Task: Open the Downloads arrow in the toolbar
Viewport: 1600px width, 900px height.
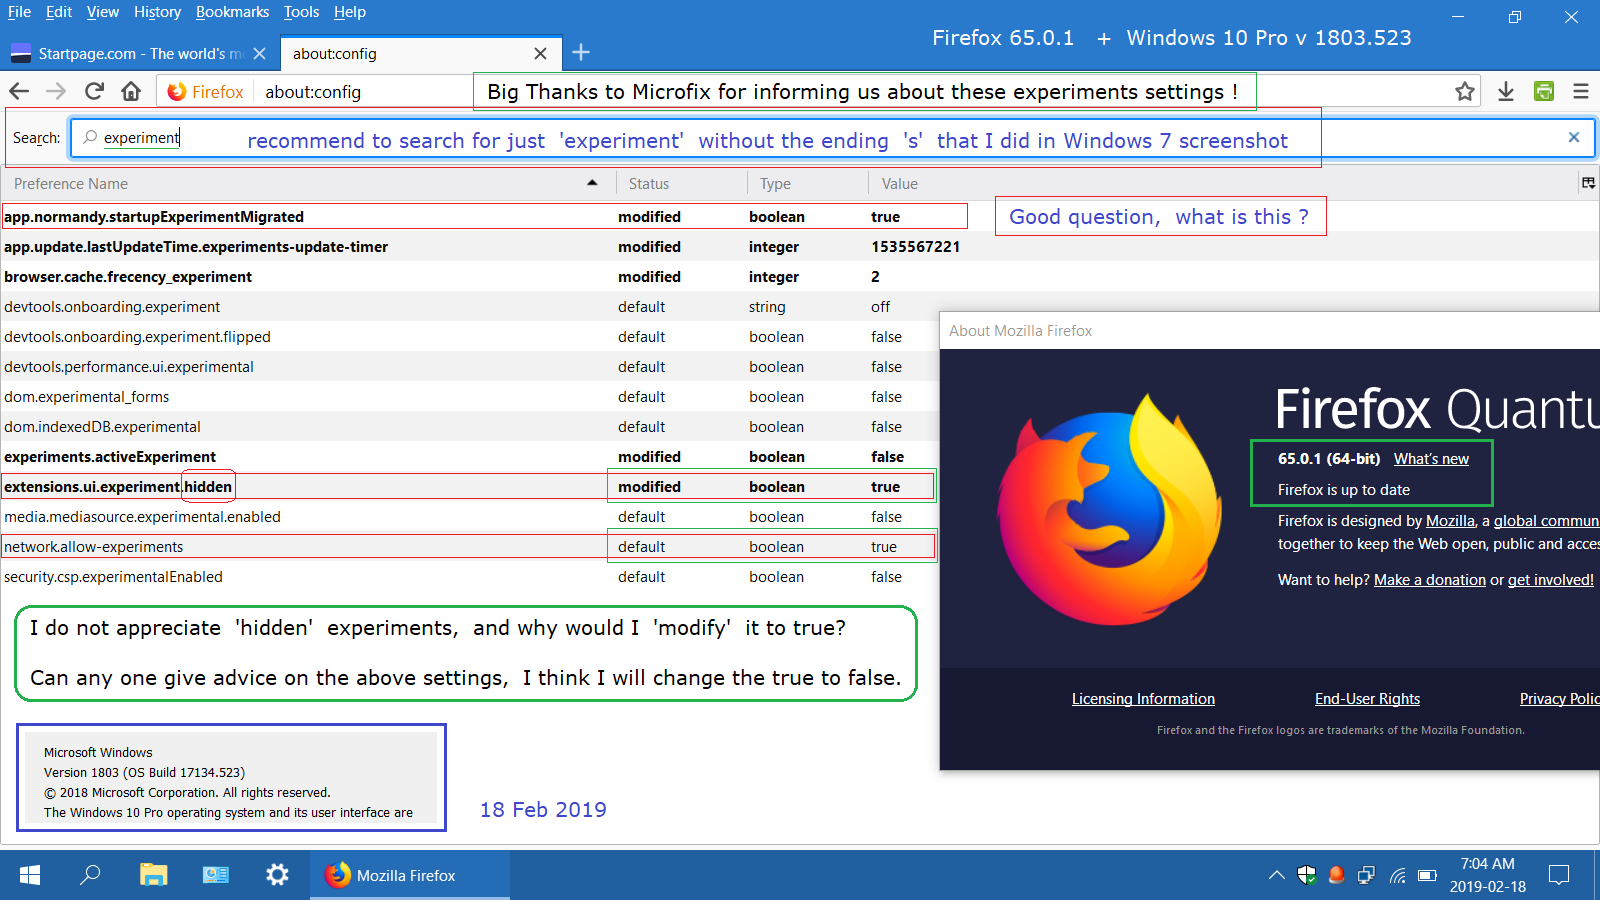Action: click(x=1506, y=91)
